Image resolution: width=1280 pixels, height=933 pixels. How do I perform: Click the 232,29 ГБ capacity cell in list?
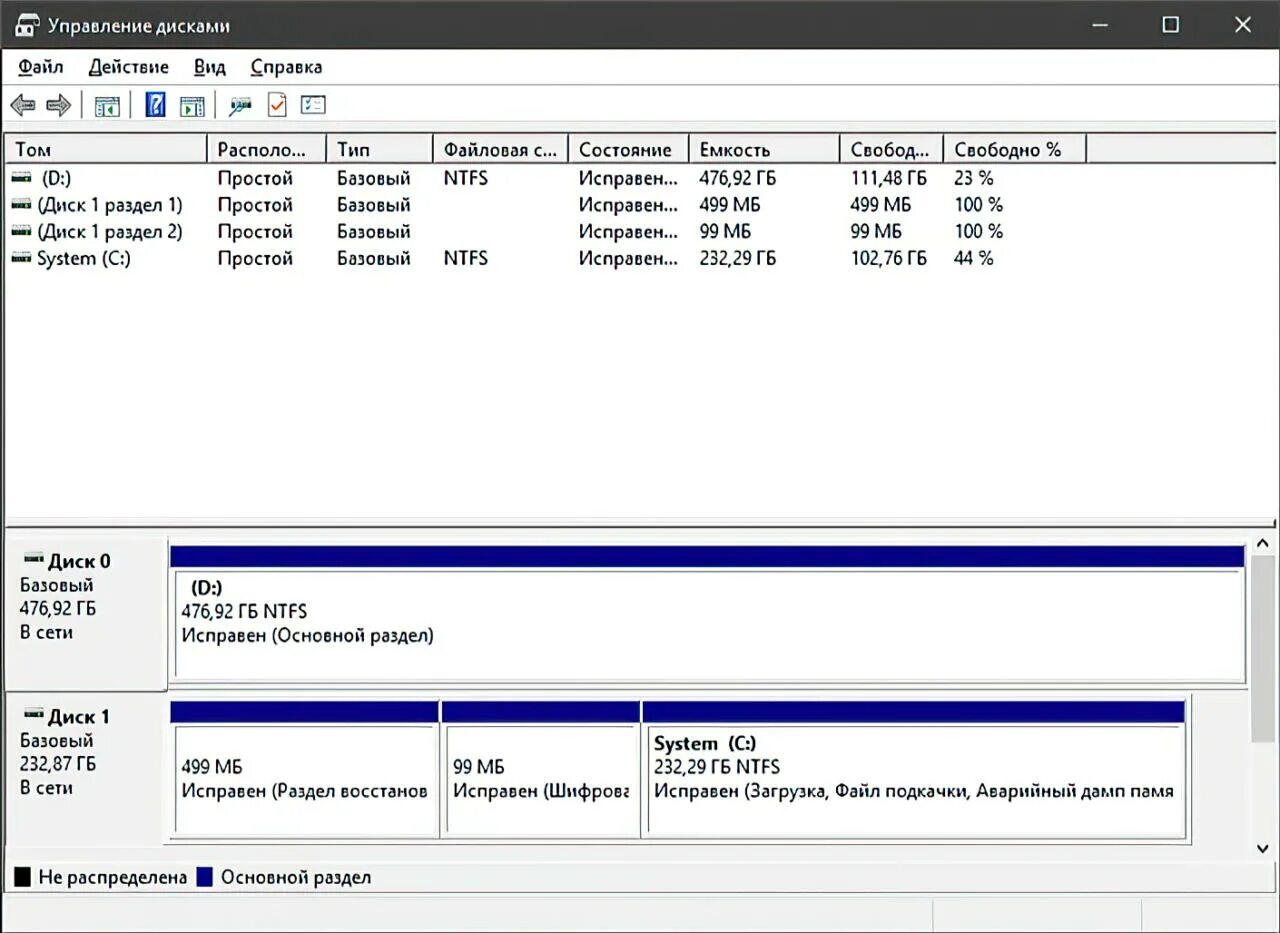(x=737, y=258)
